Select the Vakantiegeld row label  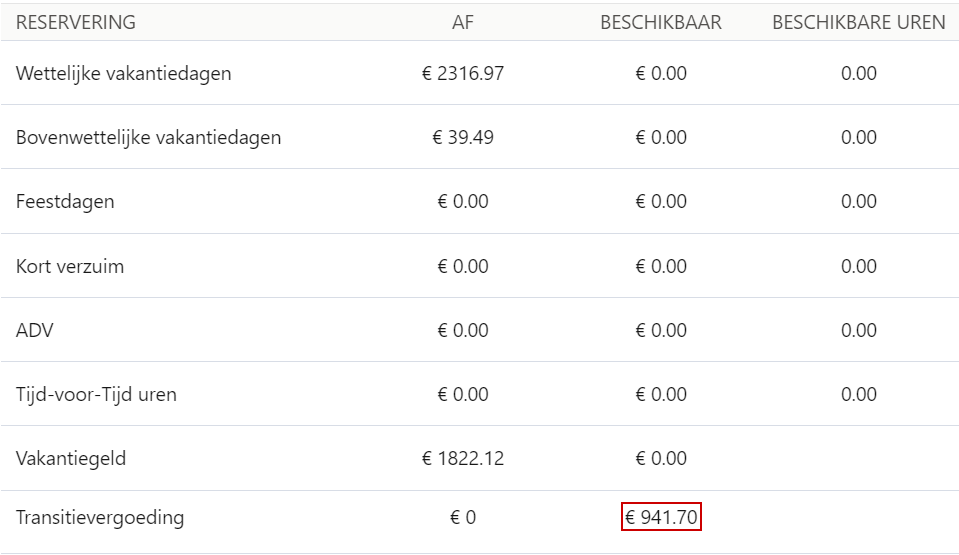[x=71, y=458]
